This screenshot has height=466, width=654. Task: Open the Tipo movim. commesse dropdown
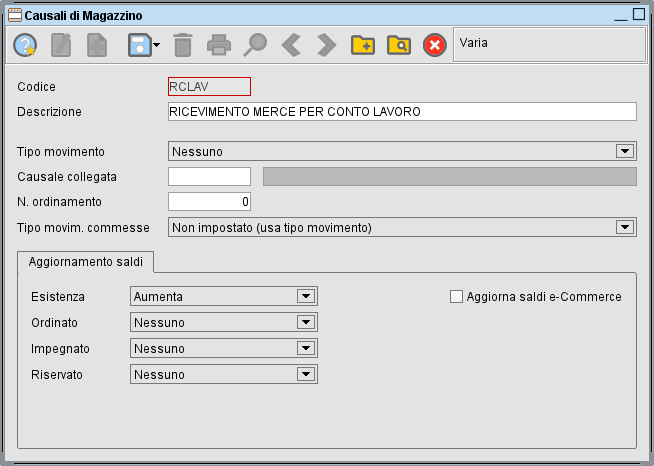625,228
